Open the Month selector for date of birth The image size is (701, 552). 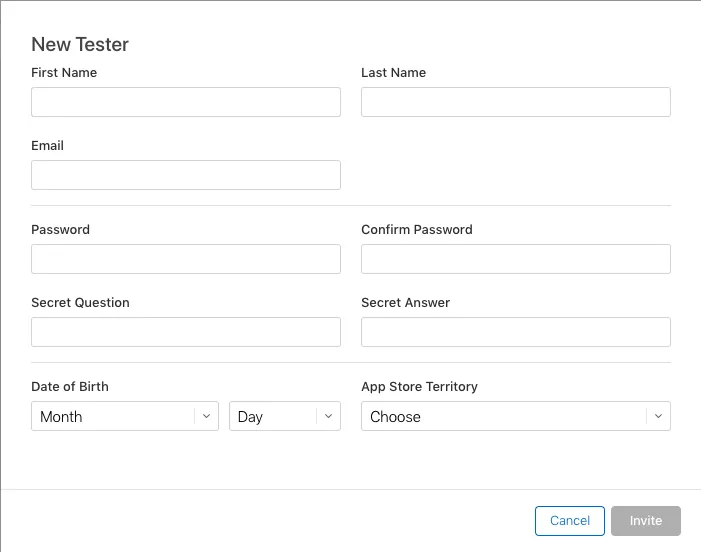tap(115, 416)
